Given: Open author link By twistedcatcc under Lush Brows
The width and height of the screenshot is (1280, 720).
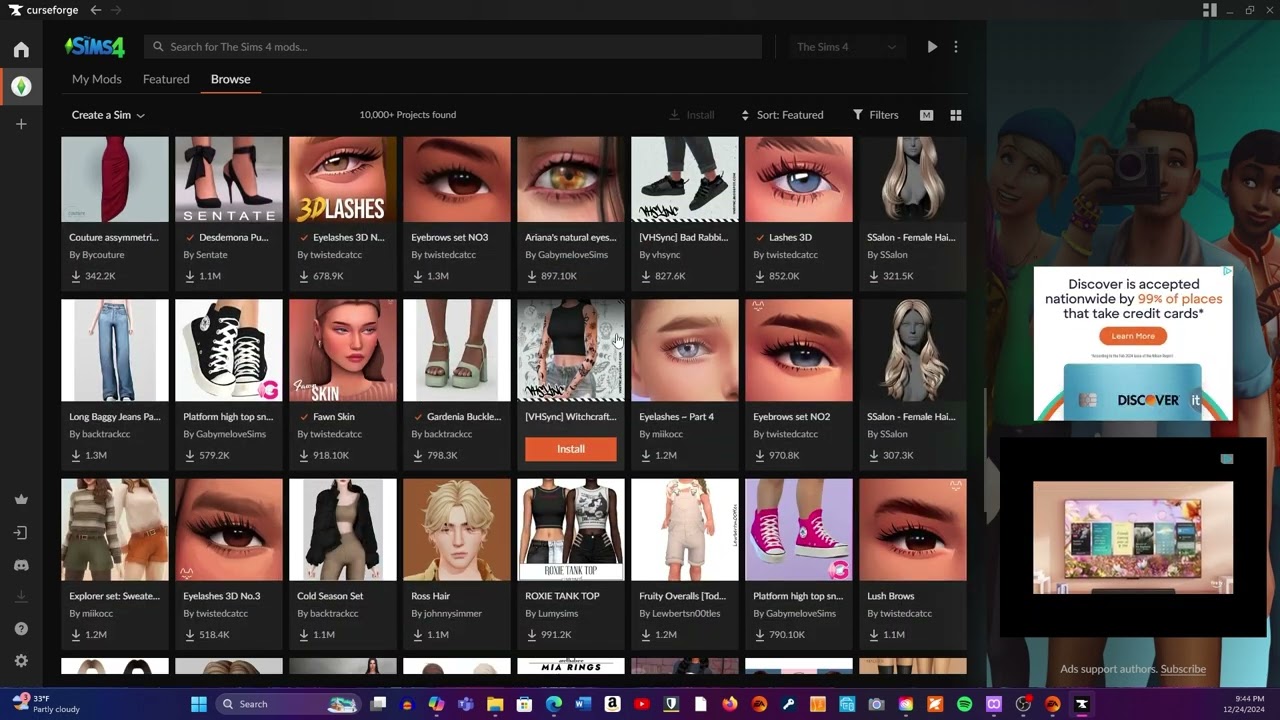Looking at the screenshot, I should point(900,613).
